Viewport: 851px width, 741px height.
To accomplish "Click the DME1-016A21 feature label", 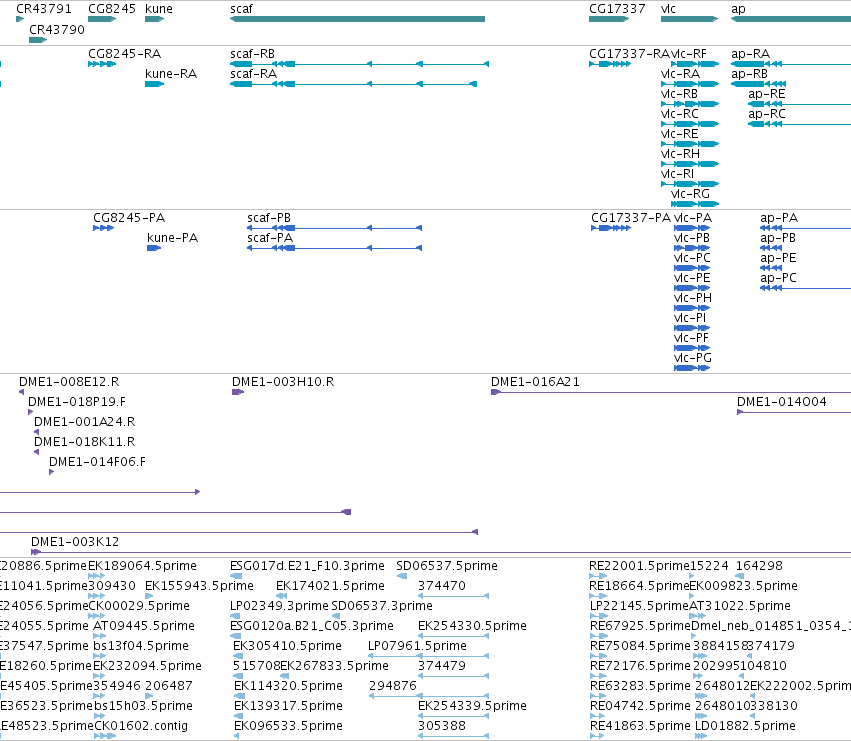I will (x=536, y=382).
